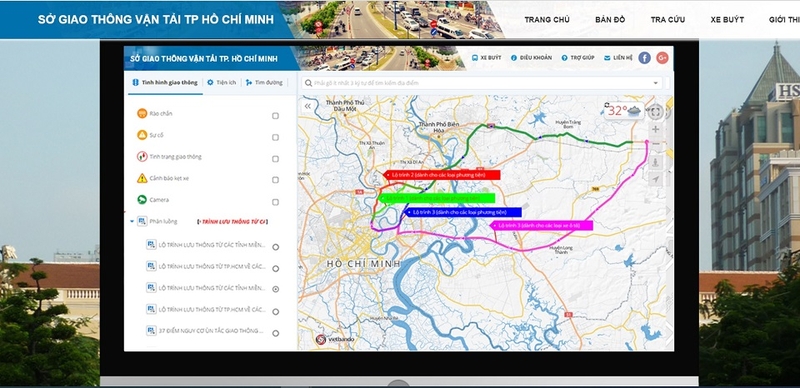Click the Cảnh báo kẹt xe yellow alert icon
800x388 pixels.
pyautogui.click(x=142, y=178)
